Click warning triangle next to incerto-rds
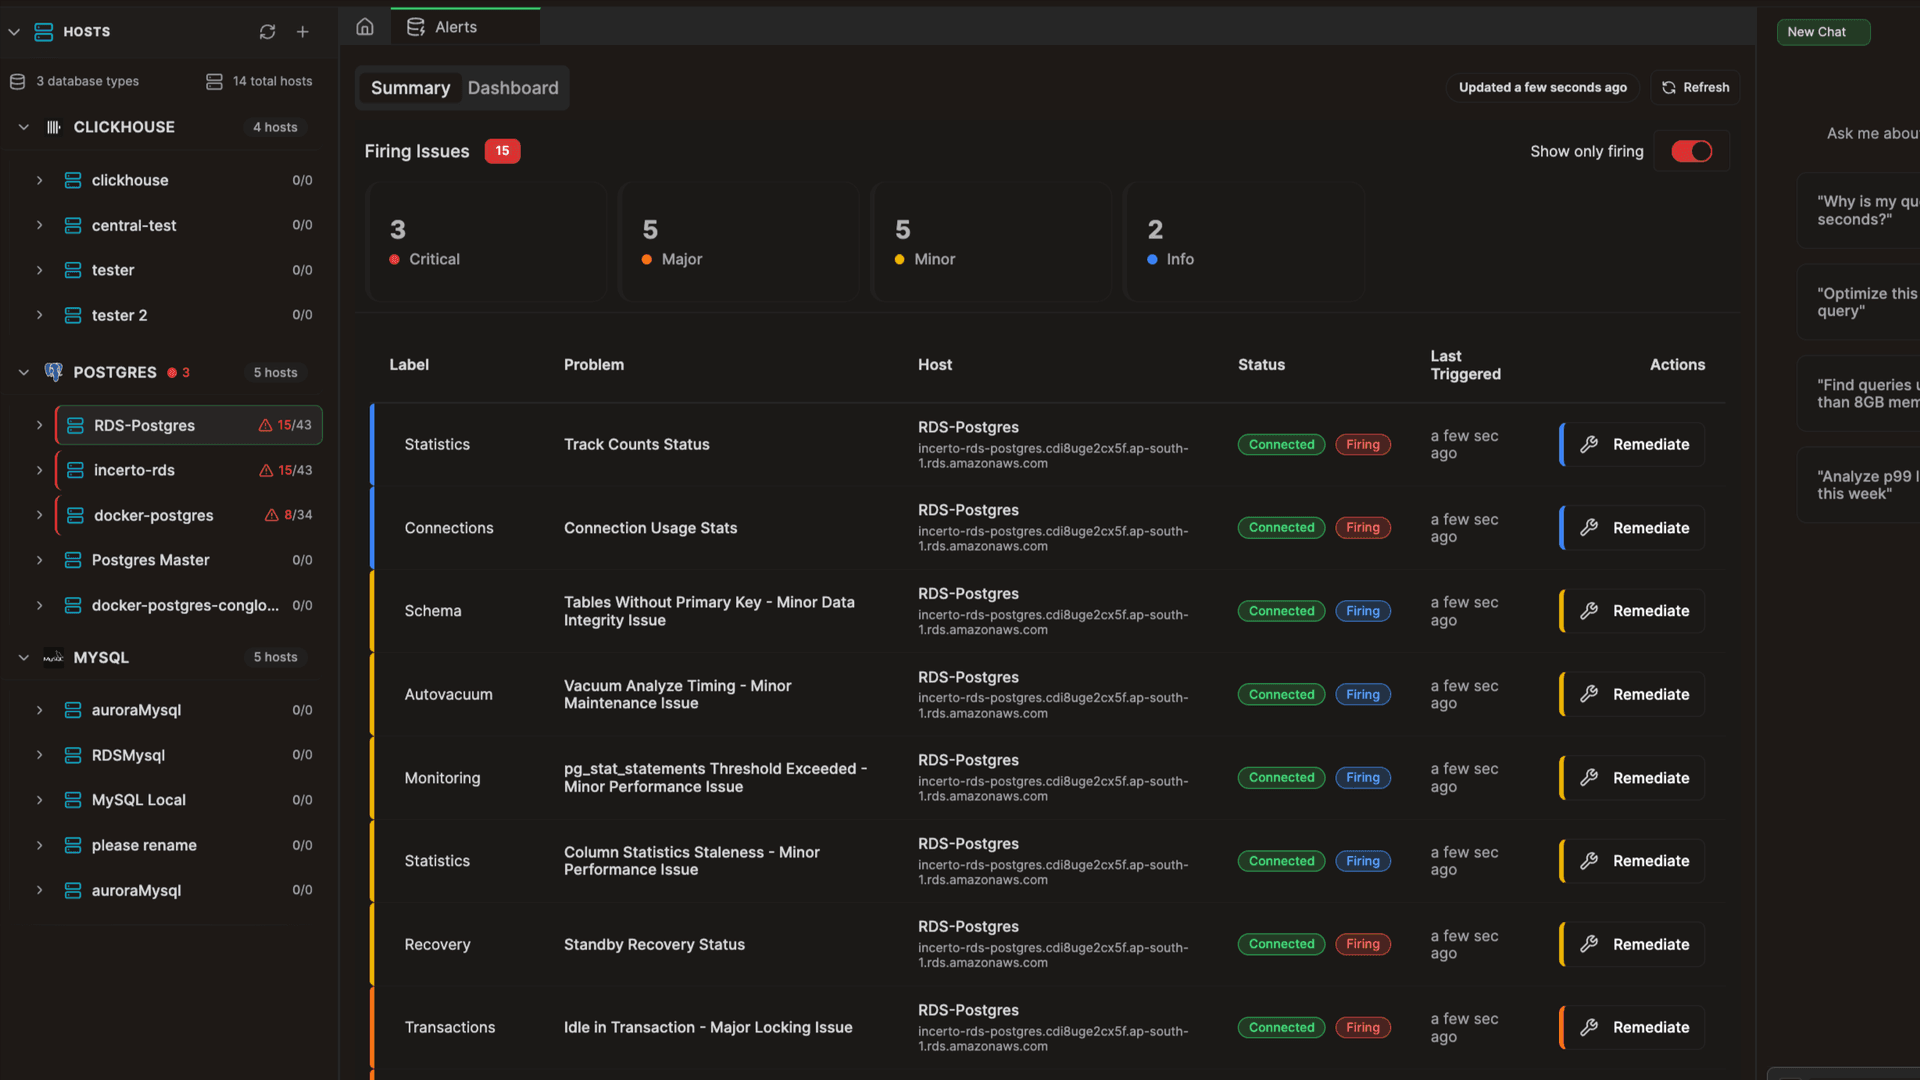 266,470
